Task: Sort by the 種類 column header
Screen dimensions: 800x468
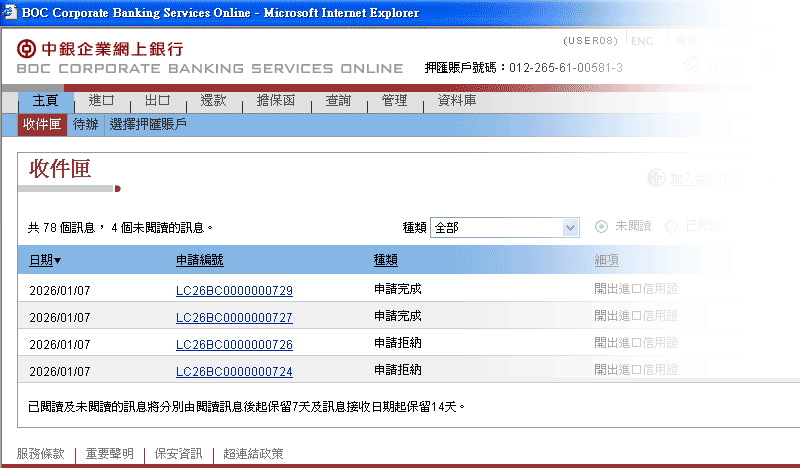Action: 386,260
